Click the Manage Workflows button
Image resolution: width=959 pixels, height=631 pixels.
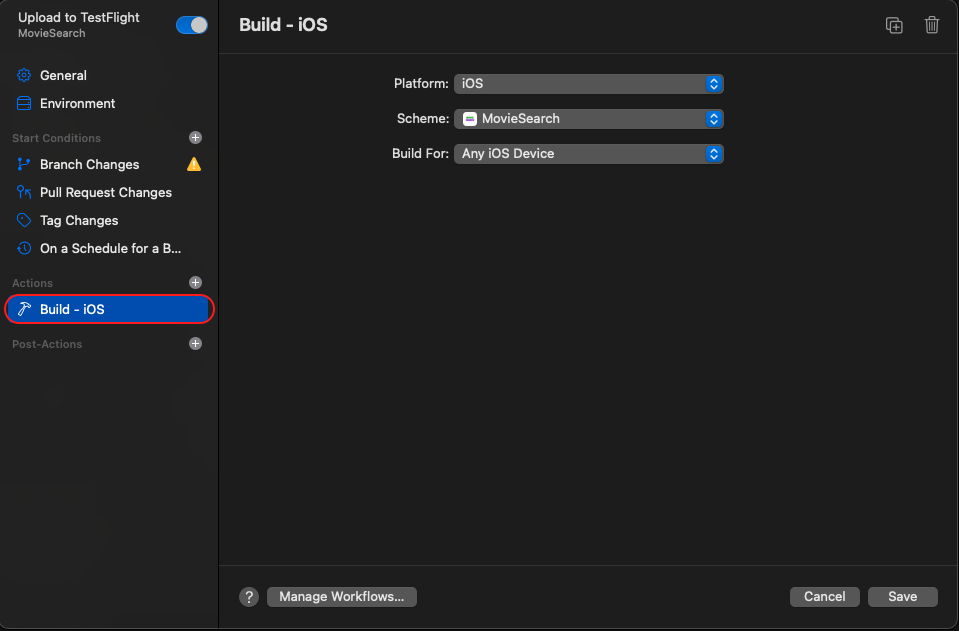[x=342, y=597]
